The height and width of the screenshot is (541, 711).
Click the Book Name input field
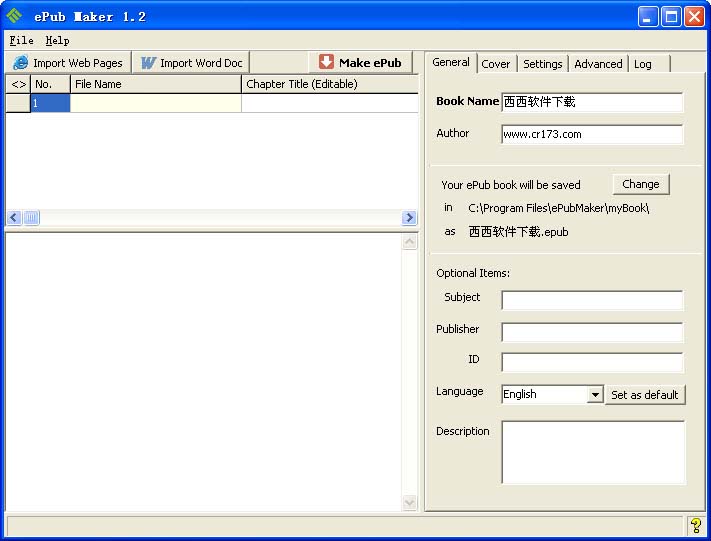click(x=592, y=102)
